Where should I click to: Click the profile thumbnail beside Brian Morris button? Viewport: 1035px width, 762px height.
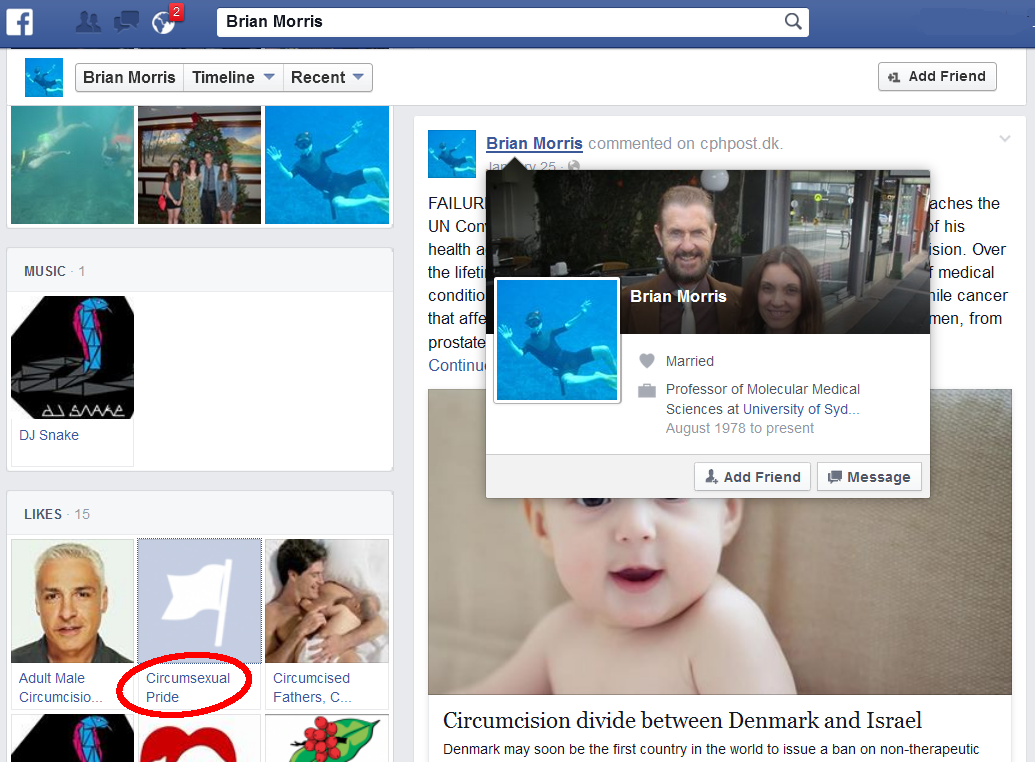pyautogui.click(x=44, y=77)
